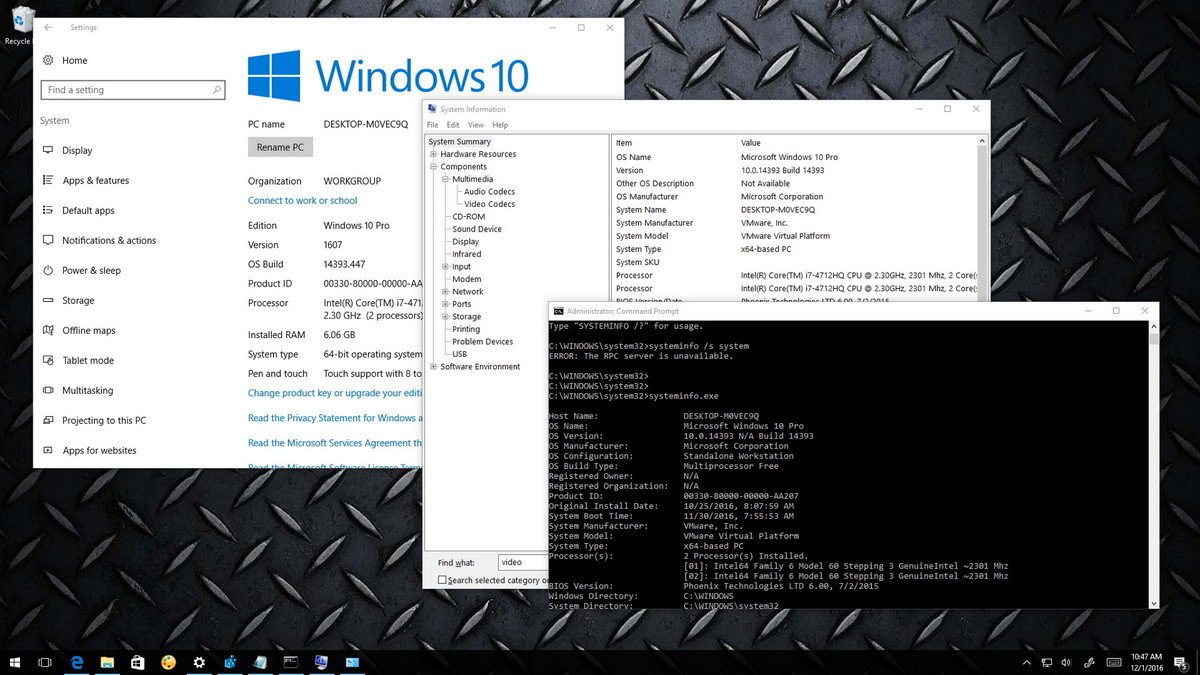1200x675 pixels.
Task: Open the Windows Start button
Action: [15, 662]
